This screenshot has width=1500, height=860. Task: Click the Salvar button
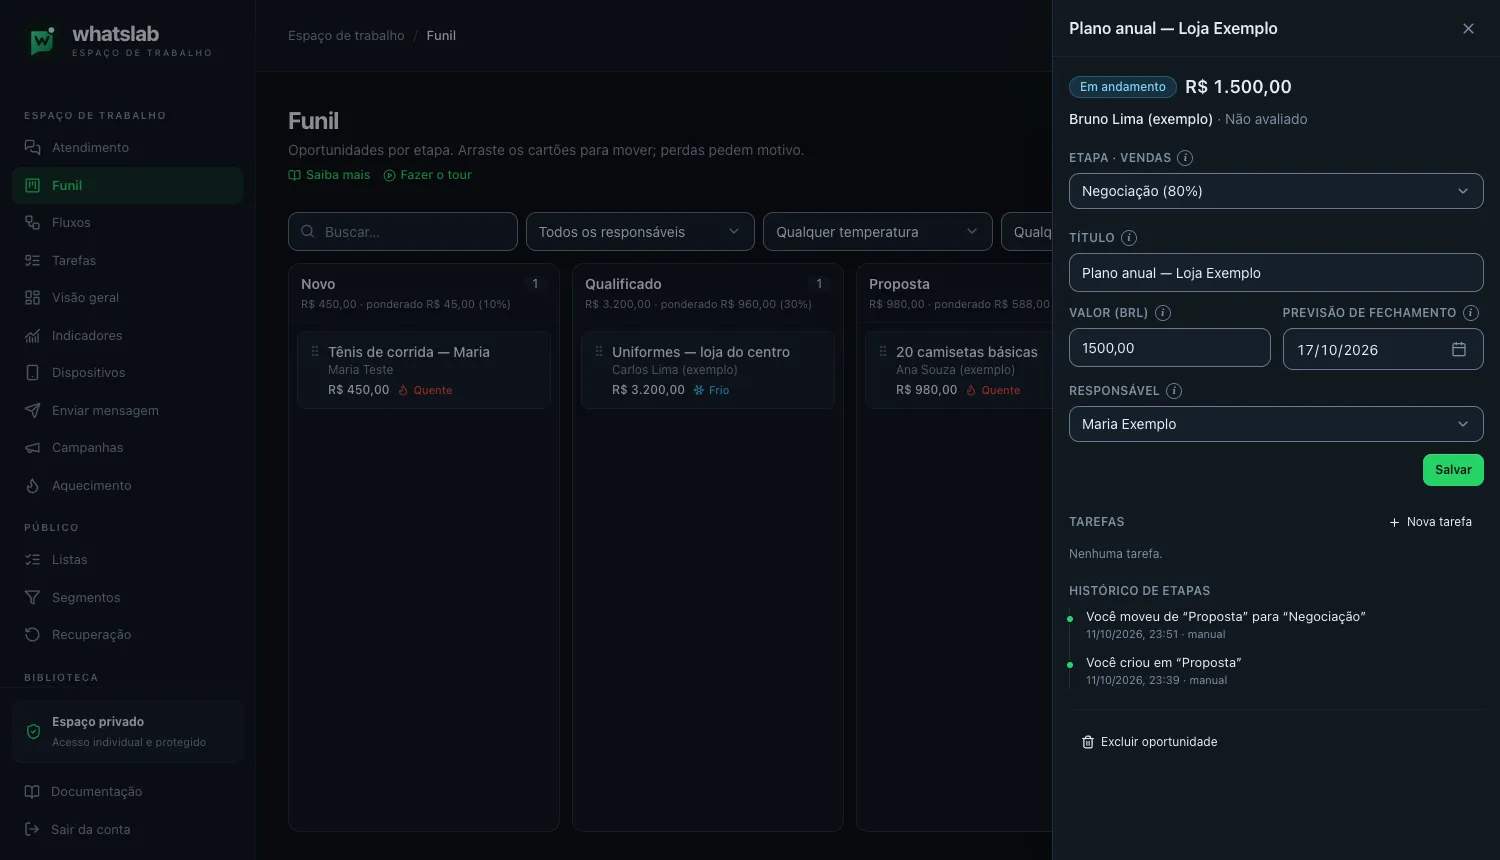click(x=1453, y=470)
